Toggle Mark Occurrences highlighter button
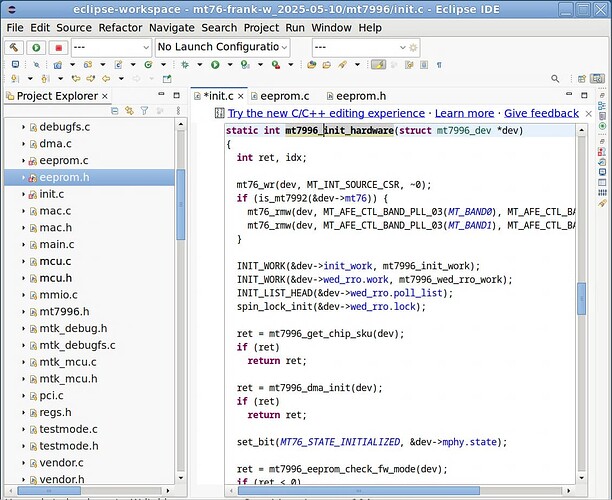612x500 pixels. click(378, 65)
